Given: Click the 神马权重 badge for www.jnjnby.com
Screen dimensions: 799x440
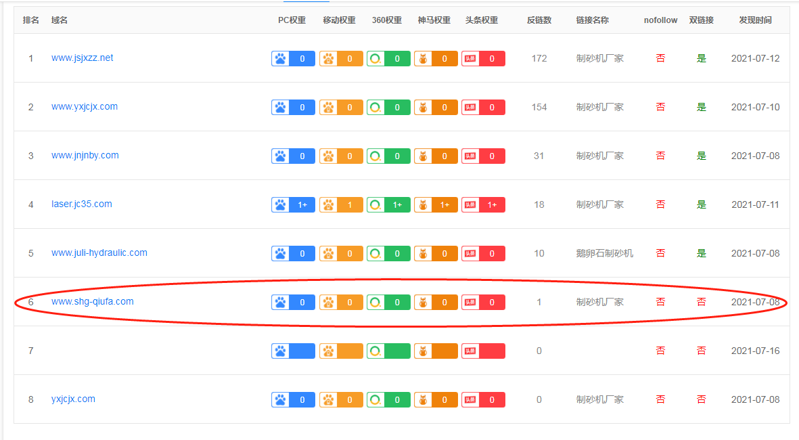Looking at the screenshot, I should [436, 156].
